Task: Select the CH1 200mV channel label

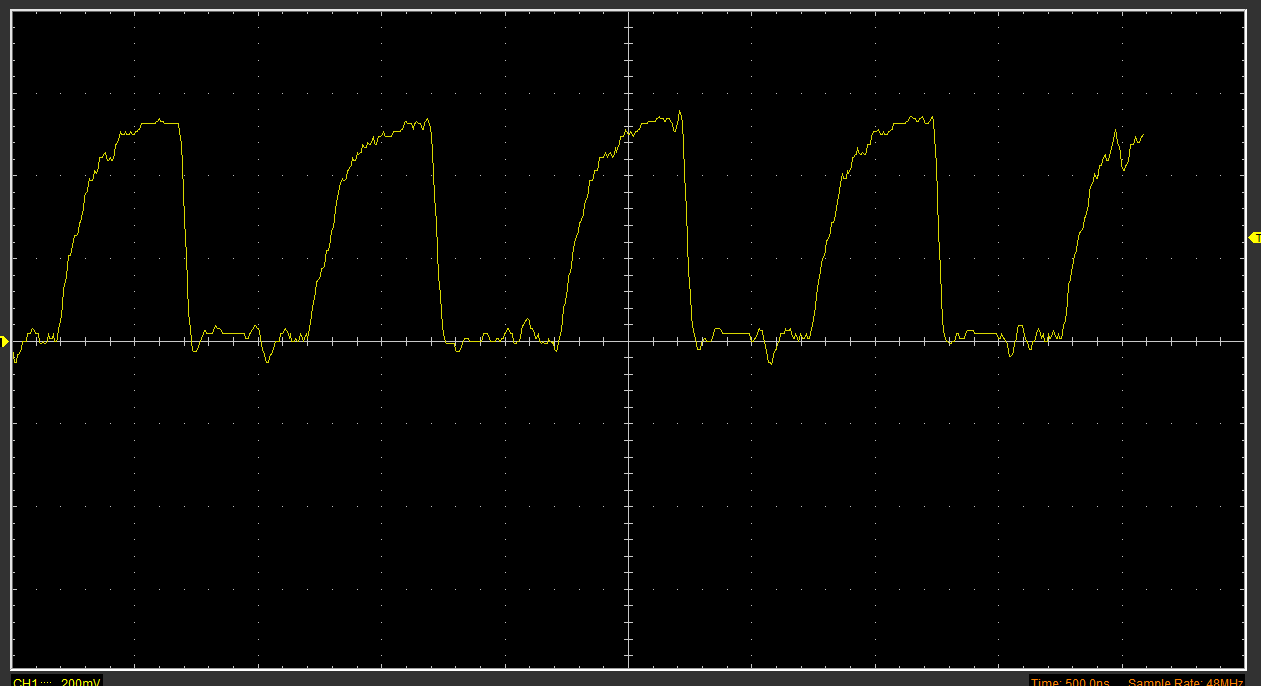Action: 56,681
